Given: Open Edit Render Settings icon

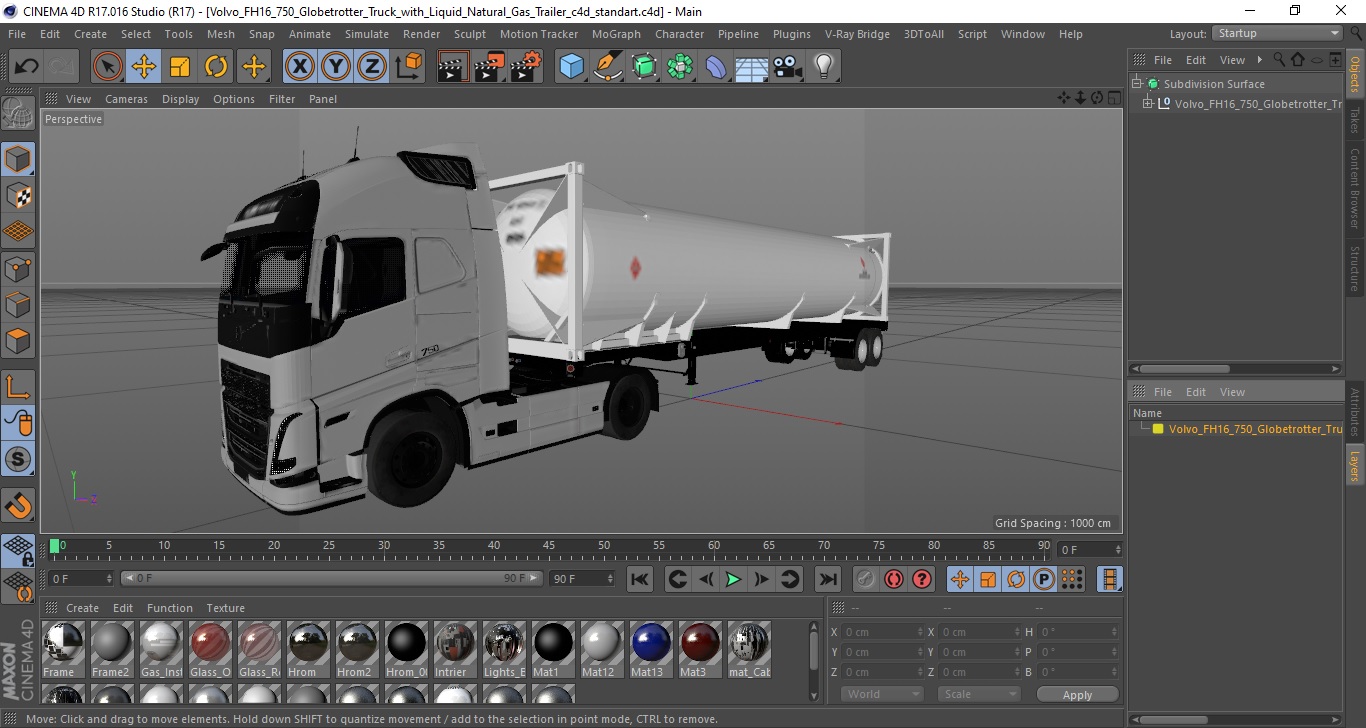Looking at the screenshot, I should pyautogui.click(x=525, y=67).
